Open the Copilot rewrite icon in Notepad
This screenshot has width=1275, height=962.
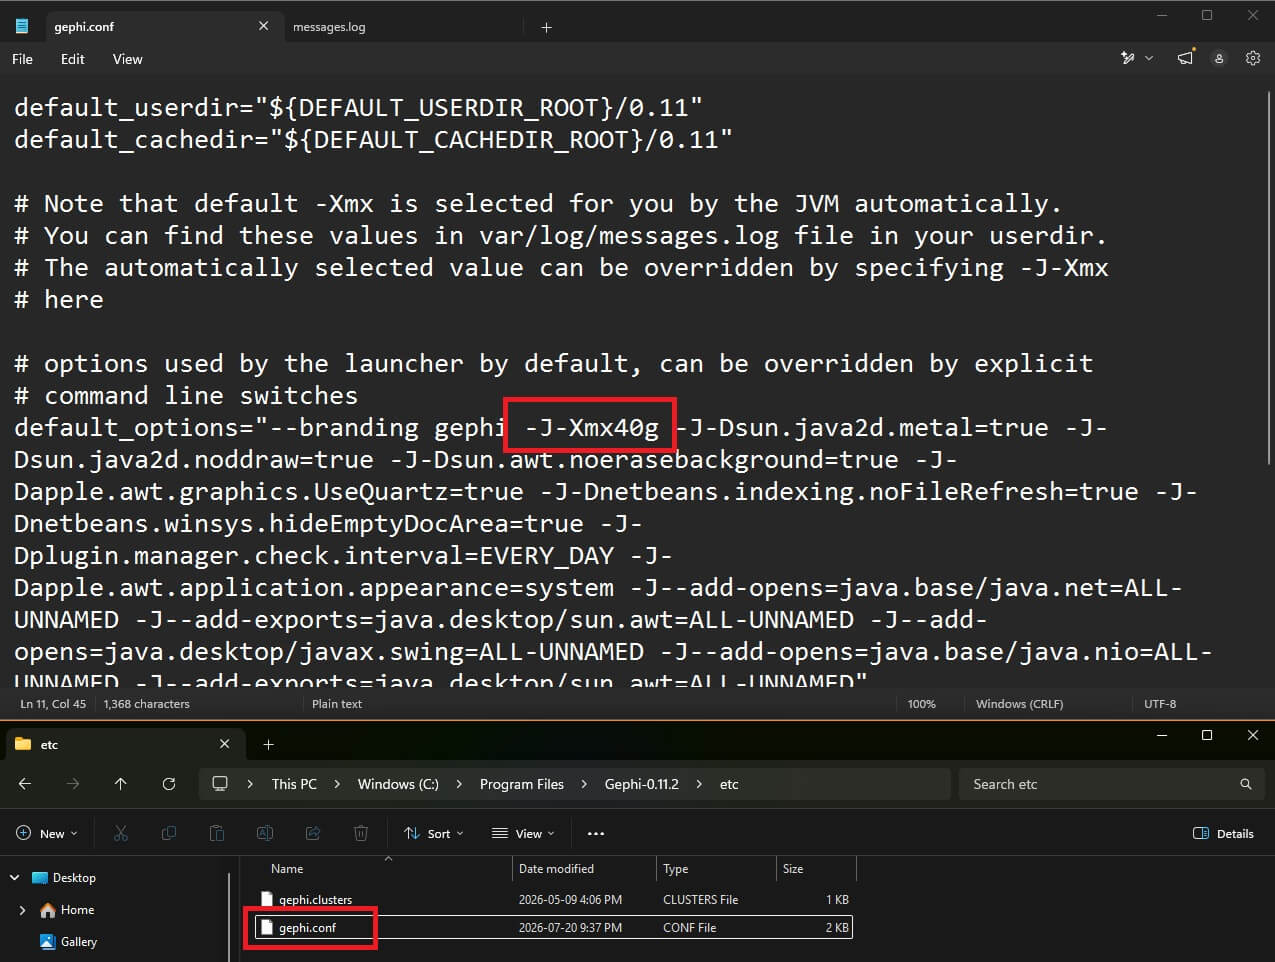[x=1128, y=59]
